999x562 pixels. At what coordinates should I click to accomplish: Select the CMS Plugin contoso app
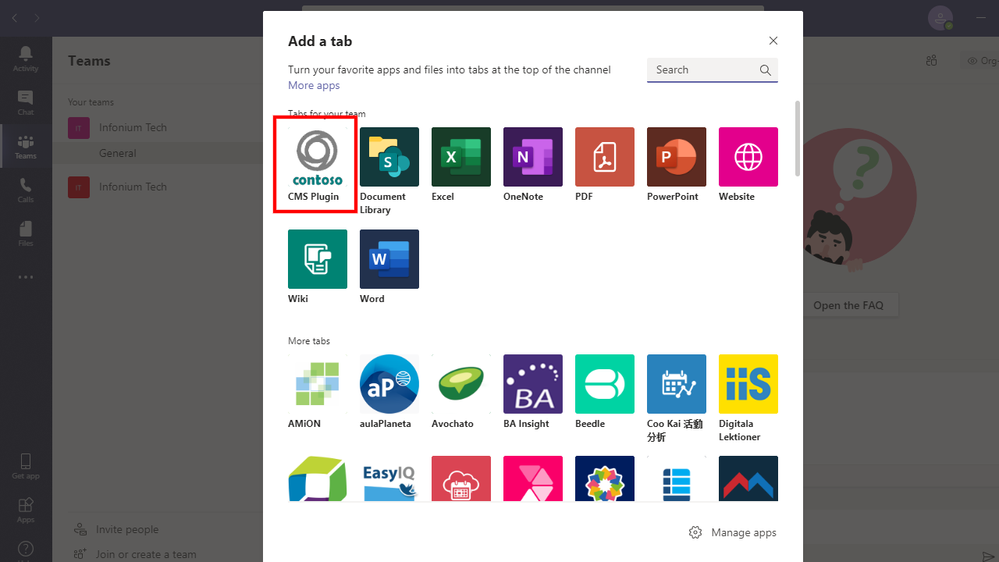click(x=317, y=164)
